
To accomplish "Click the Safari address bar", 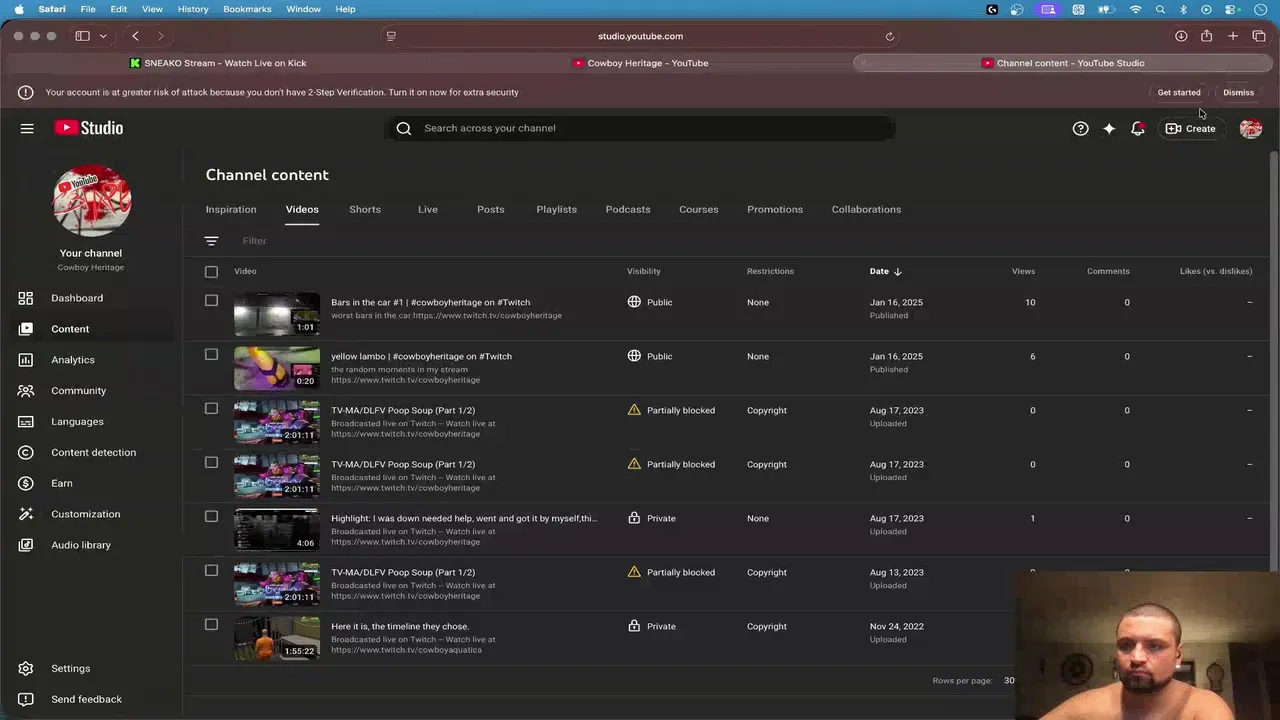I will point(640,36).
